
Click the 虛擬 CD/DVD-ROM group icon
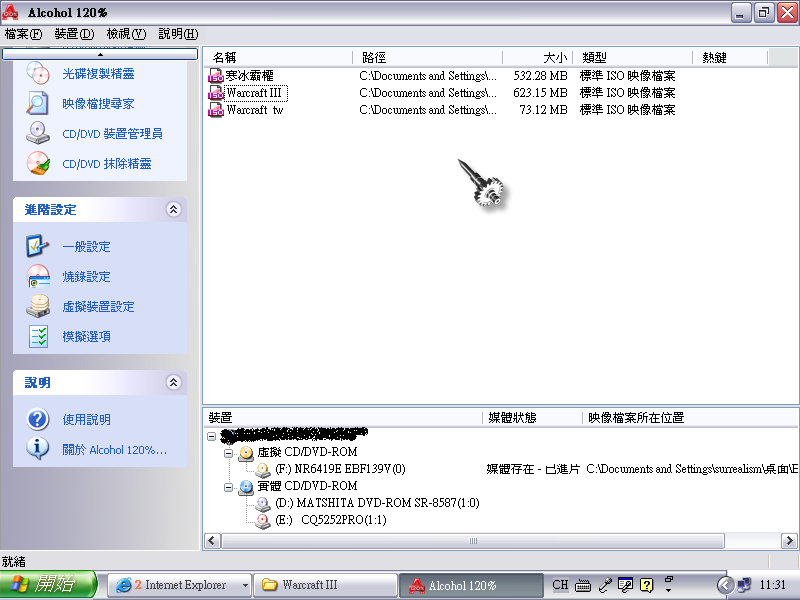pos(246,453)
